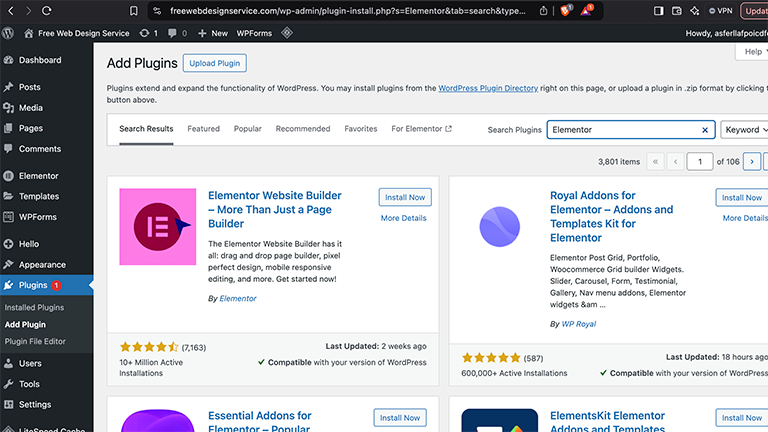Toggle the browser sidebar icon
The width and height of the screenshot is (768, 432).
tap(658, 11)
